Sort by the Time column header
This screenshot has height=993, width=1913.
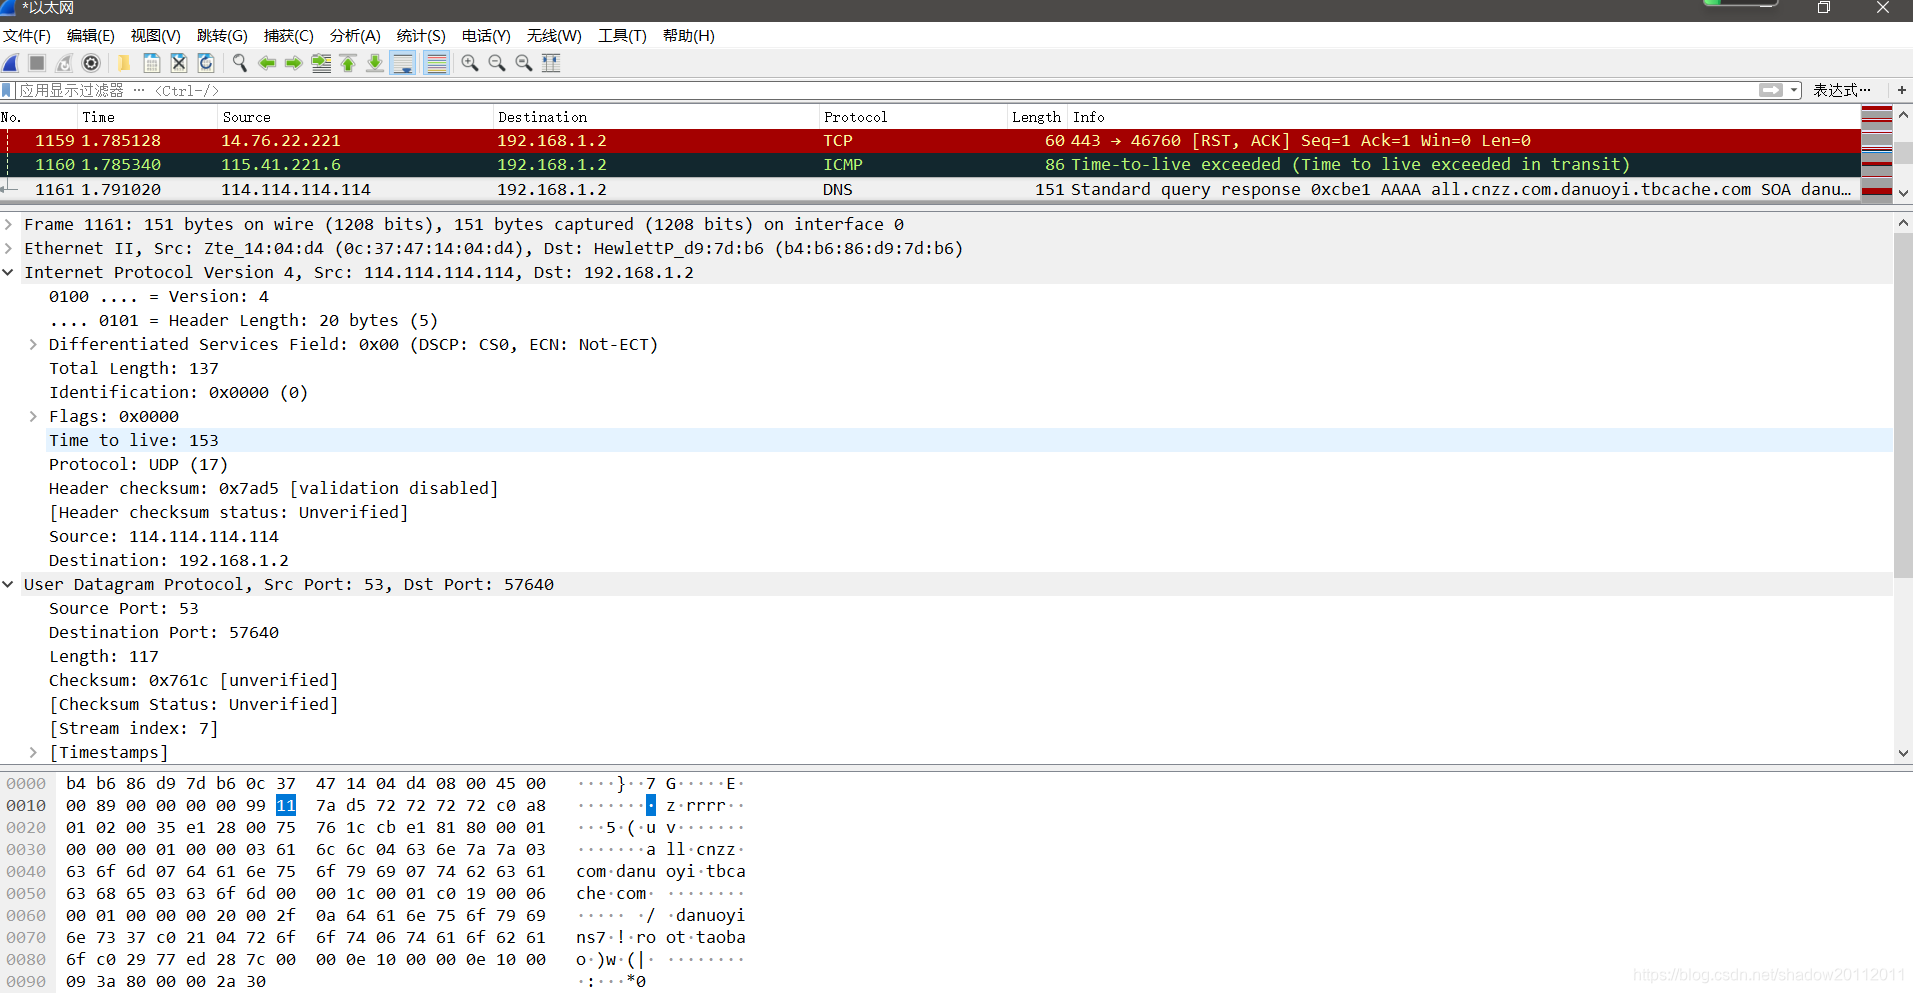click(x=147, y=117)
